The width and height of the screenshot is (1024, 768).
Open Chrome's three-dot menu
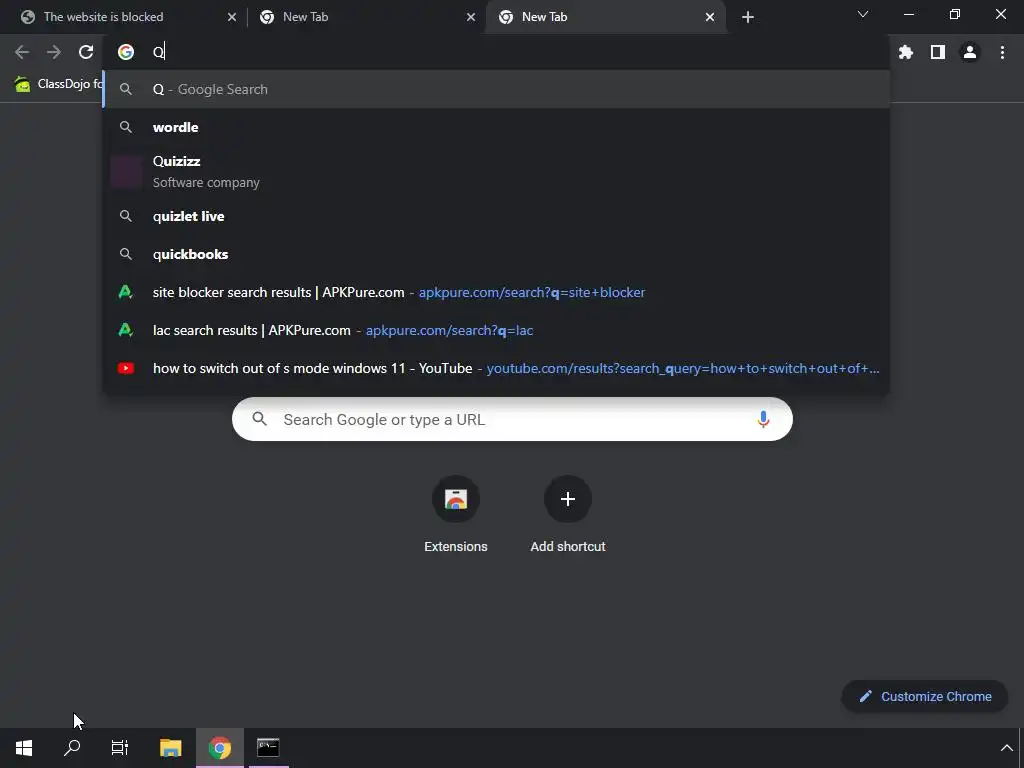click(1002, 52)
